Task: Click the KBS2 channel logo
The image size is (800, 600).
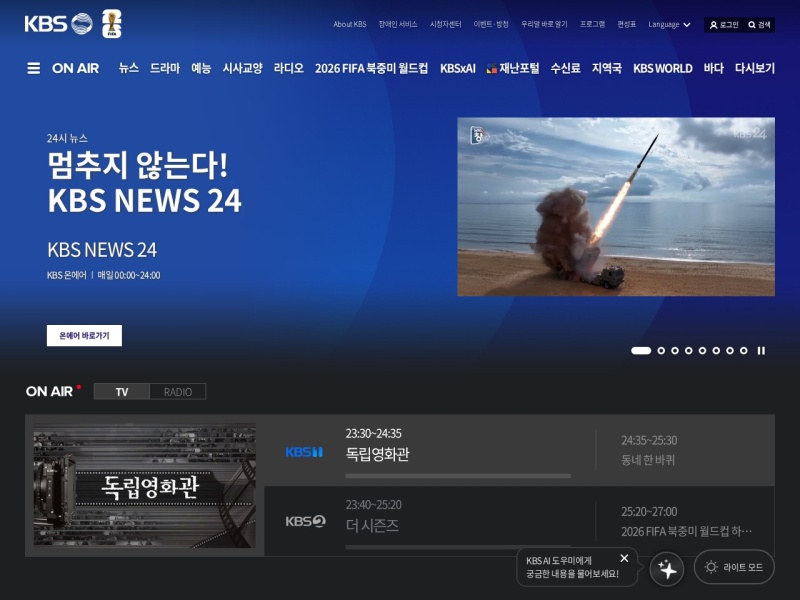Action: pos(305,521)
